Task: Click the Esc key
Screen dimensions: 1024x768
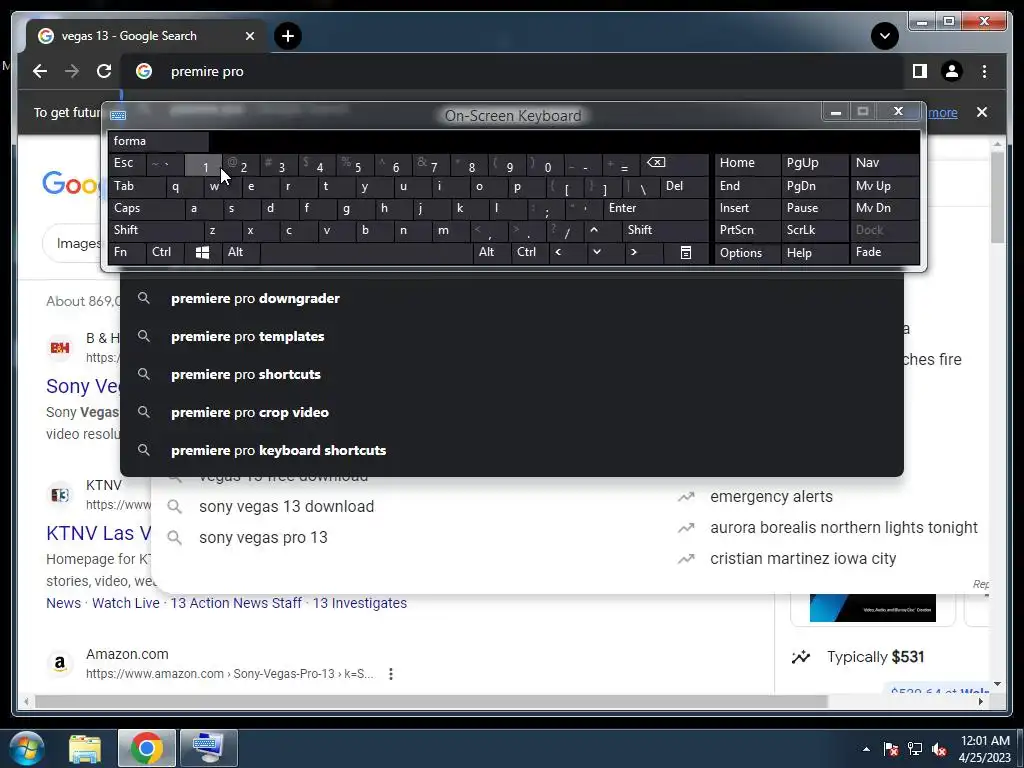Action: pos(127,163)
